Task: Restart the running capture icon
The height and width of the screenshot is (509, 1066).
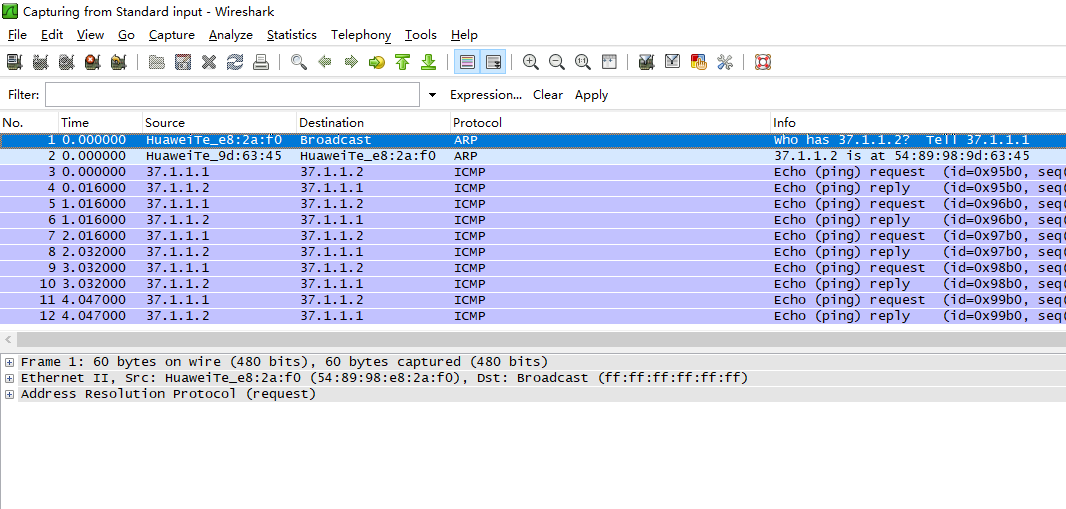Action: coord(118,63)
